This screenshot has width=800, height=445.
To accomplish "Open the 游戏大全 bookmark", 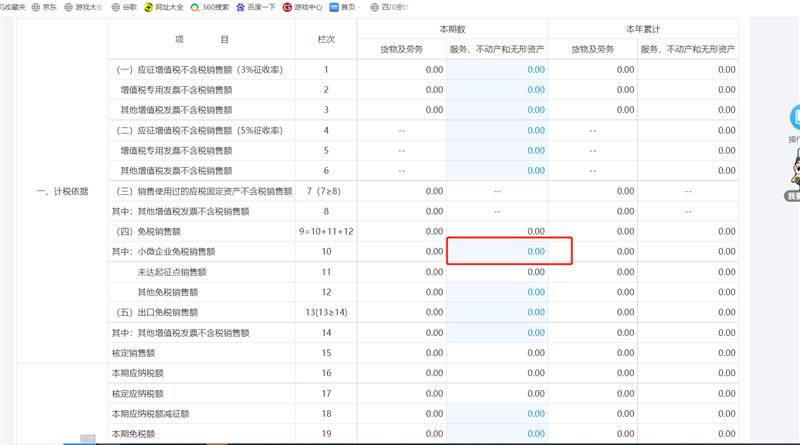I will (85, 6).
